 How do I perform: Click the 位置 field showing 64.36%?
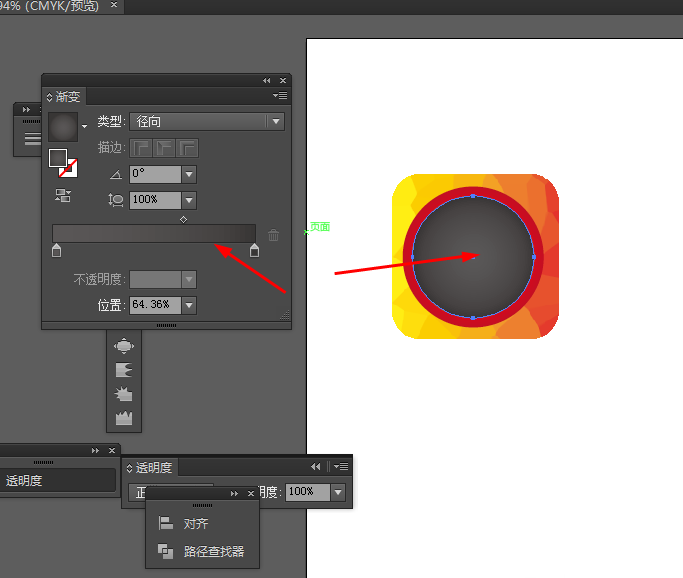[155, 305]
